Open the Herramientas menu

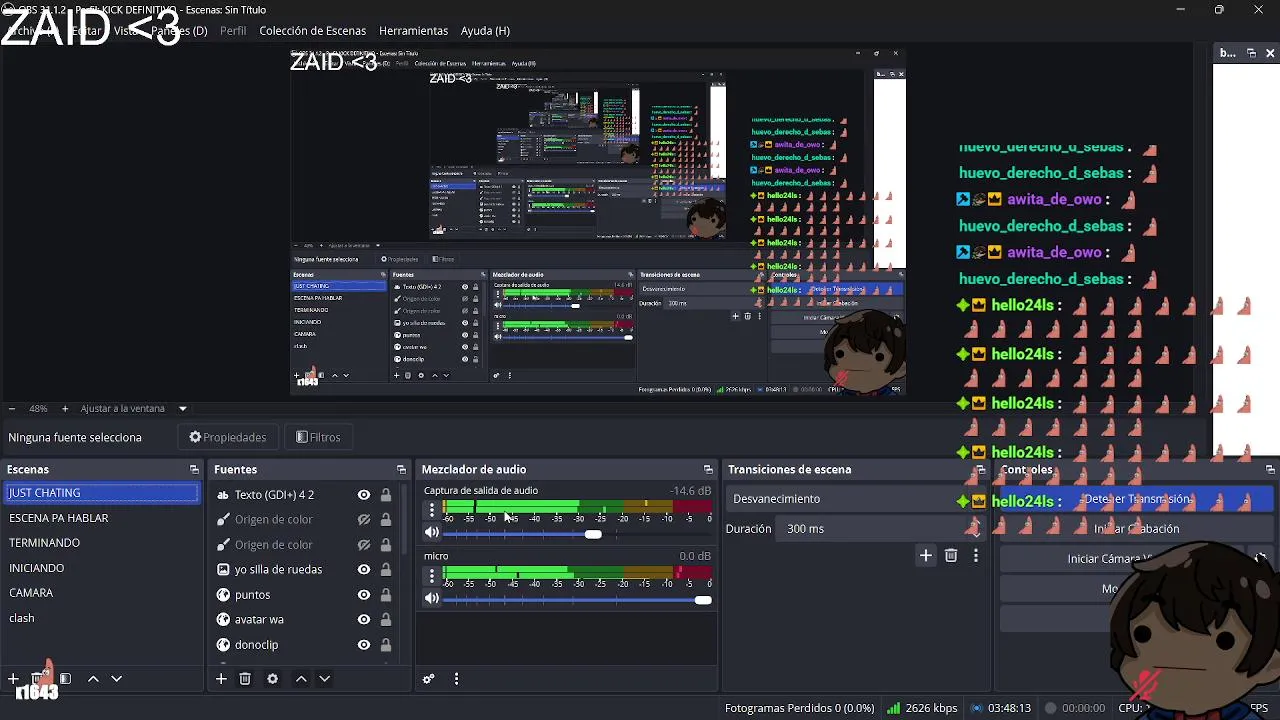pyautogui.click(x=413, y=31)
